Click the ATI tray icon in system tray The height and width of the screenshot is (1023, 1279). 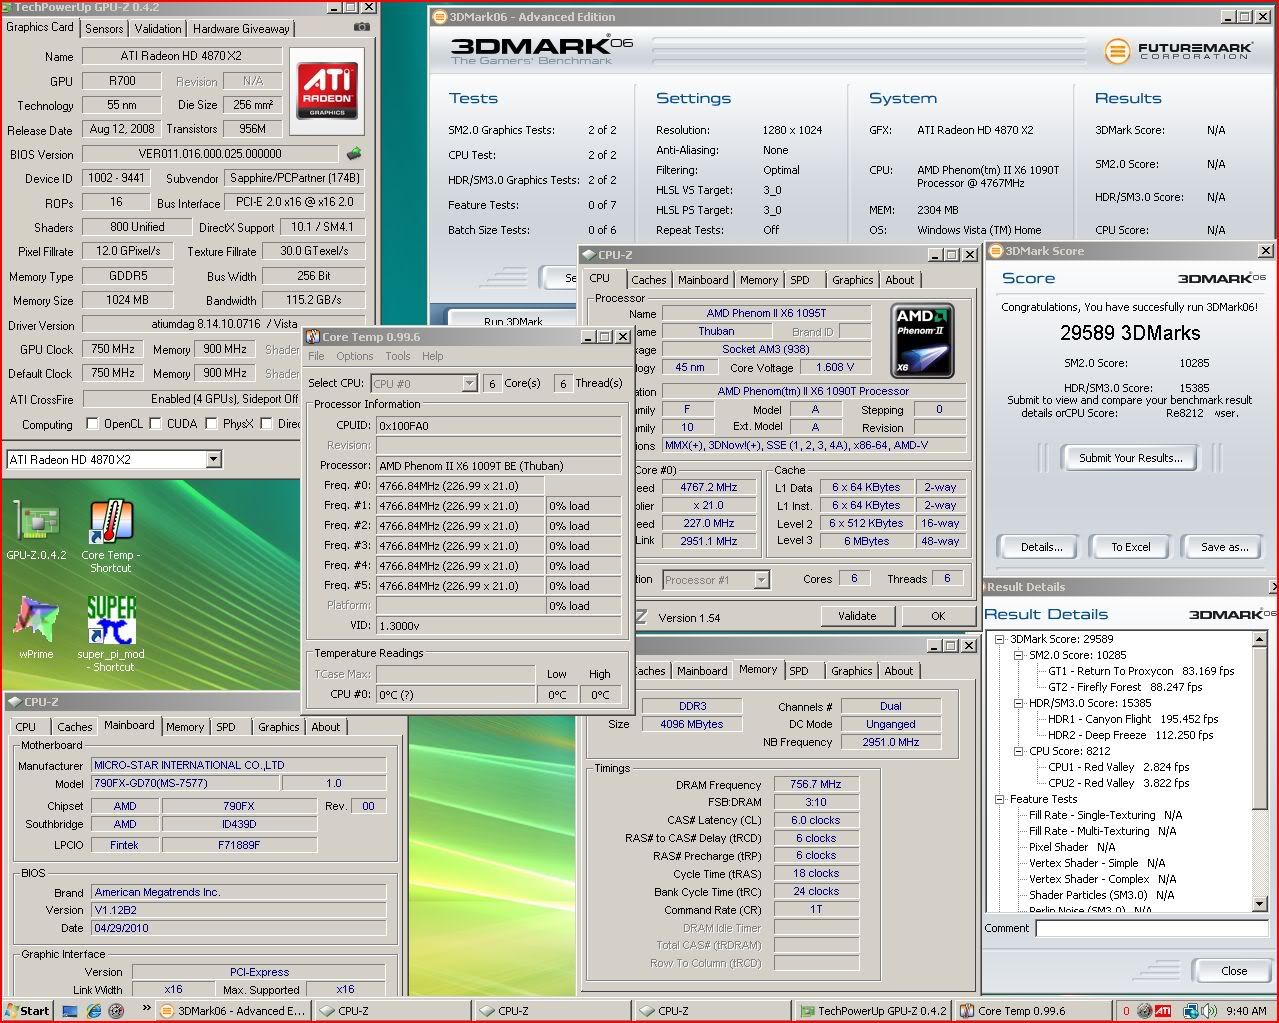(1163, 1011)
